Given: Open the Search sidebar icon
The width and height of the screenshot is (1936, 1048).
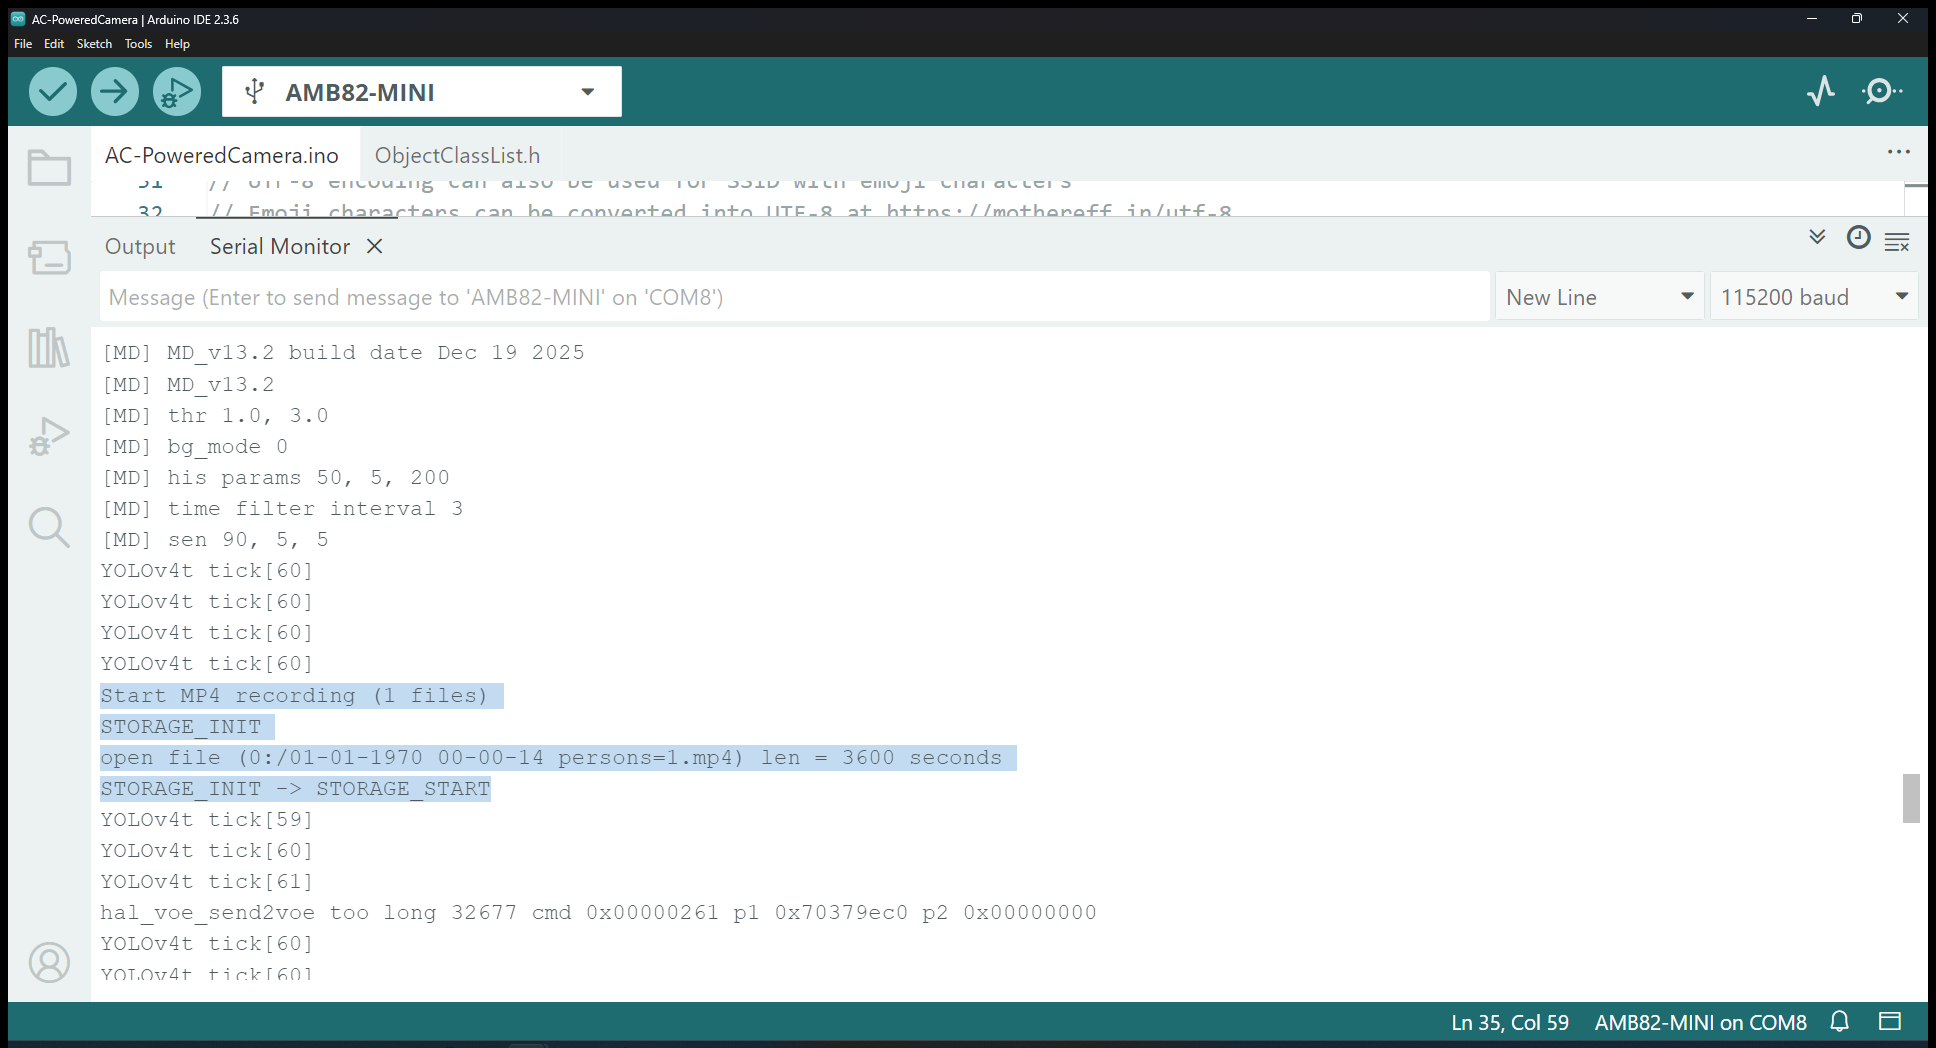Looking at the screenshot, I should click(49, 527).
